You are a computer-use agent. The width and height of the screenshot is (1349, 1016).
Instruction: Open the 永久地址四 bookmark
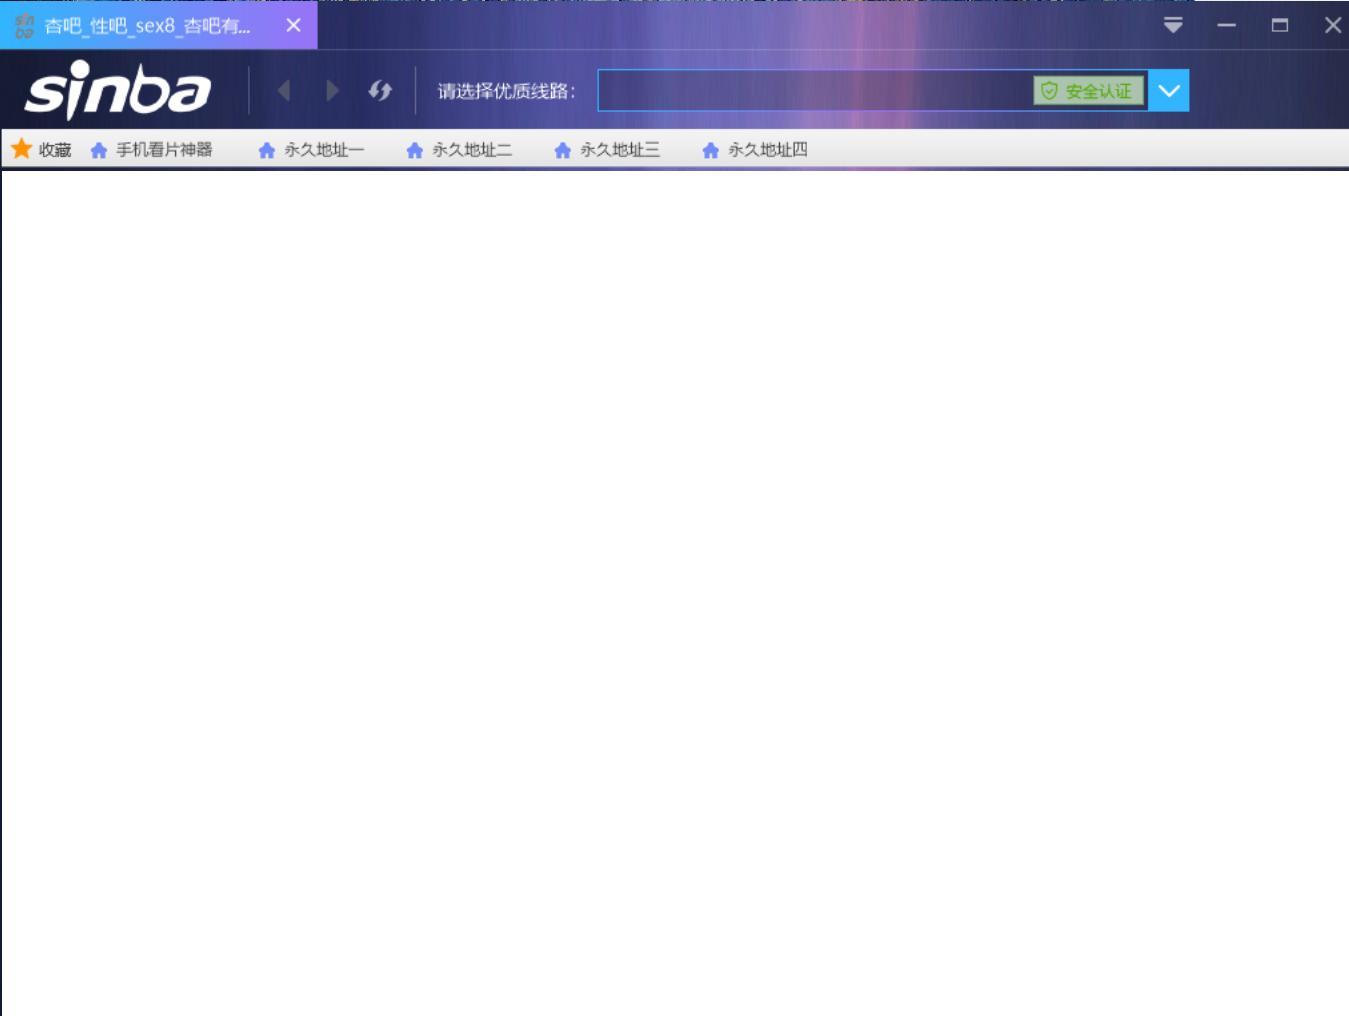(x=755, y=150)
